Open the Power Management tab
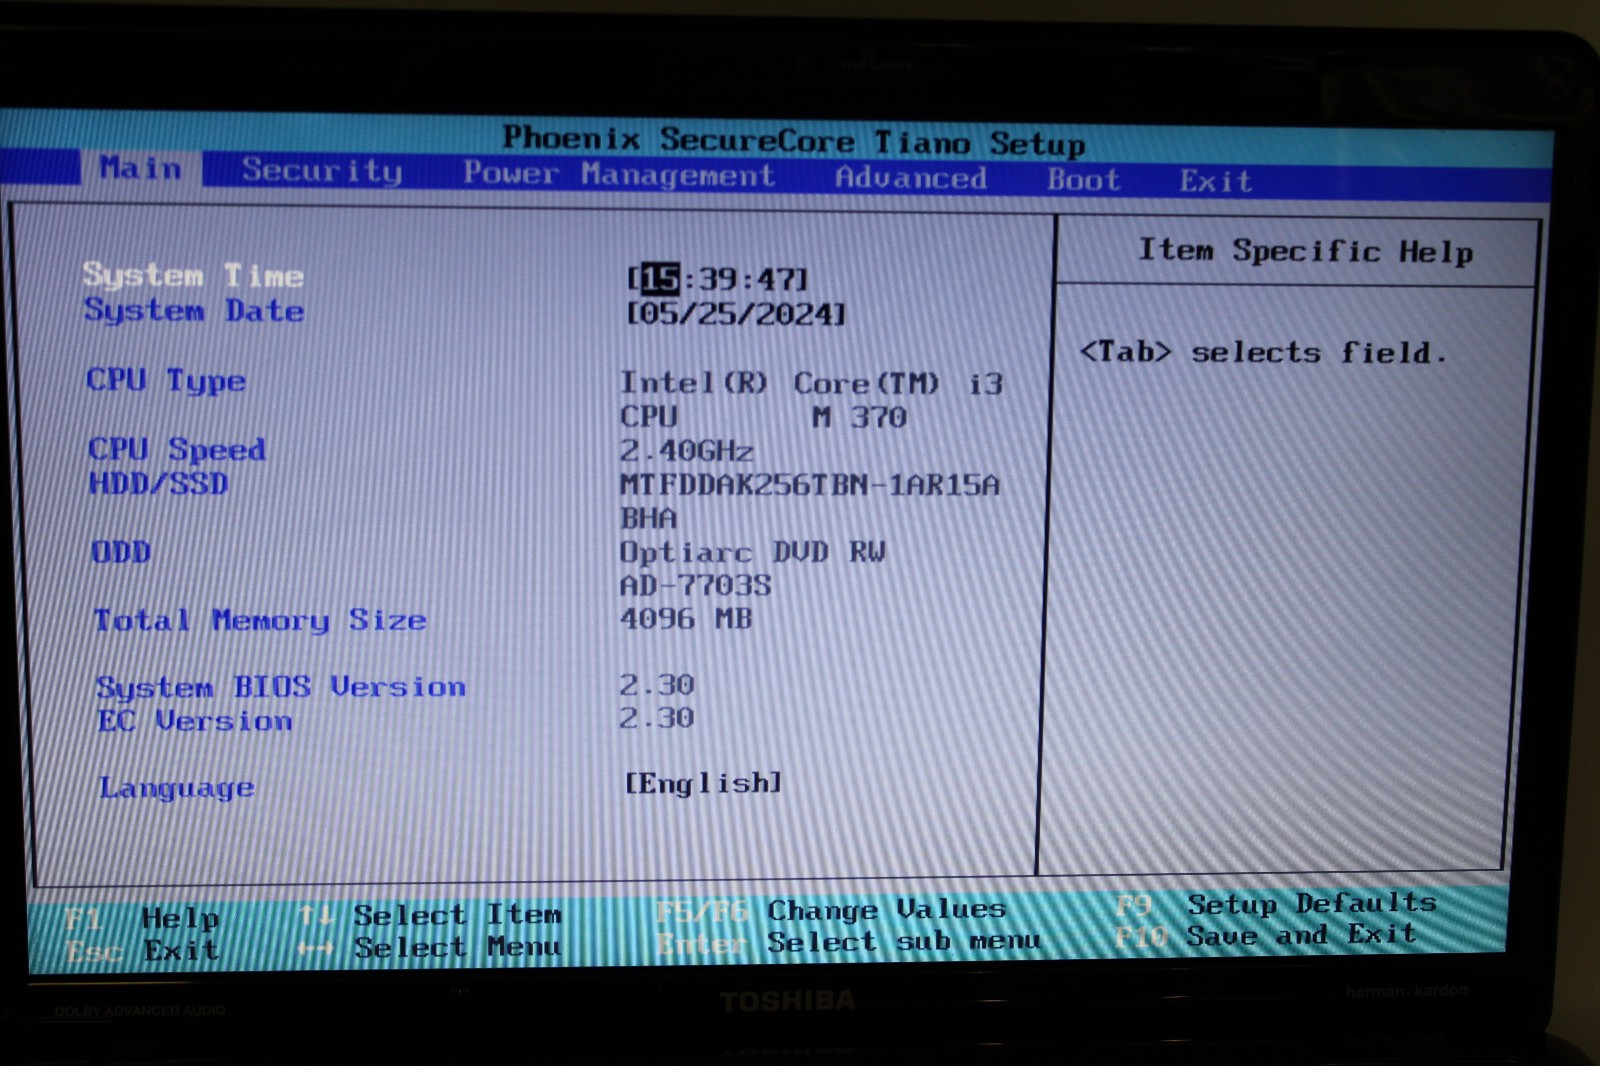 618,174
